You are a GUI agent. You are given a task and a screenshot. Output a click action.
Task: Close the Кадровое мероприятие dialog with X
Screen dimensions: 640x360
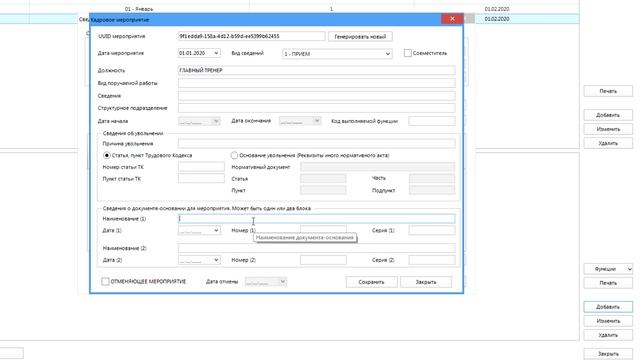click(x=452, y=19)
